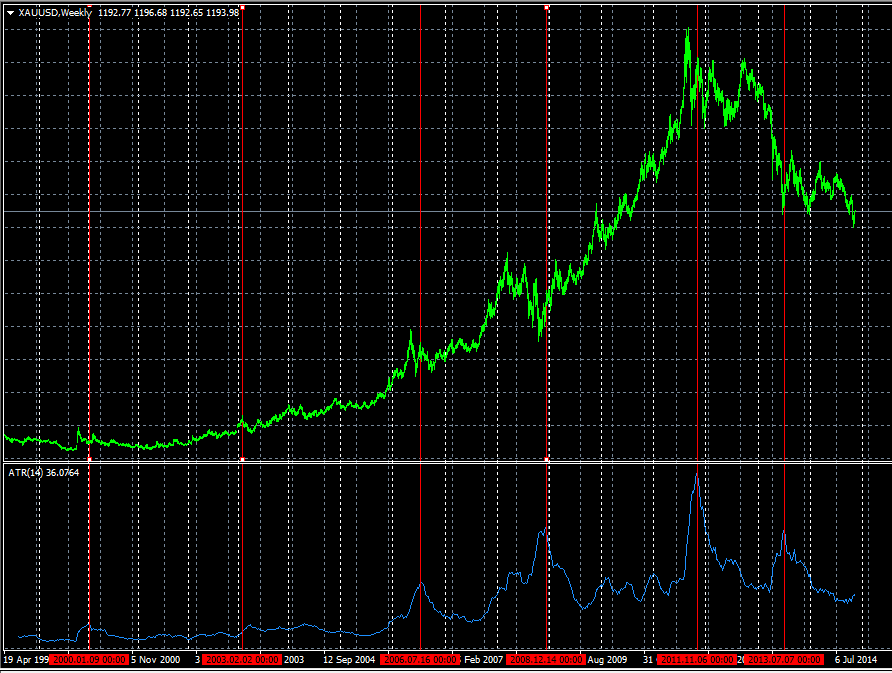Click the highest peak of the blue ATR line
This screenshot has height=673, width=892.
pyautogui.click(x=696, y=474)
